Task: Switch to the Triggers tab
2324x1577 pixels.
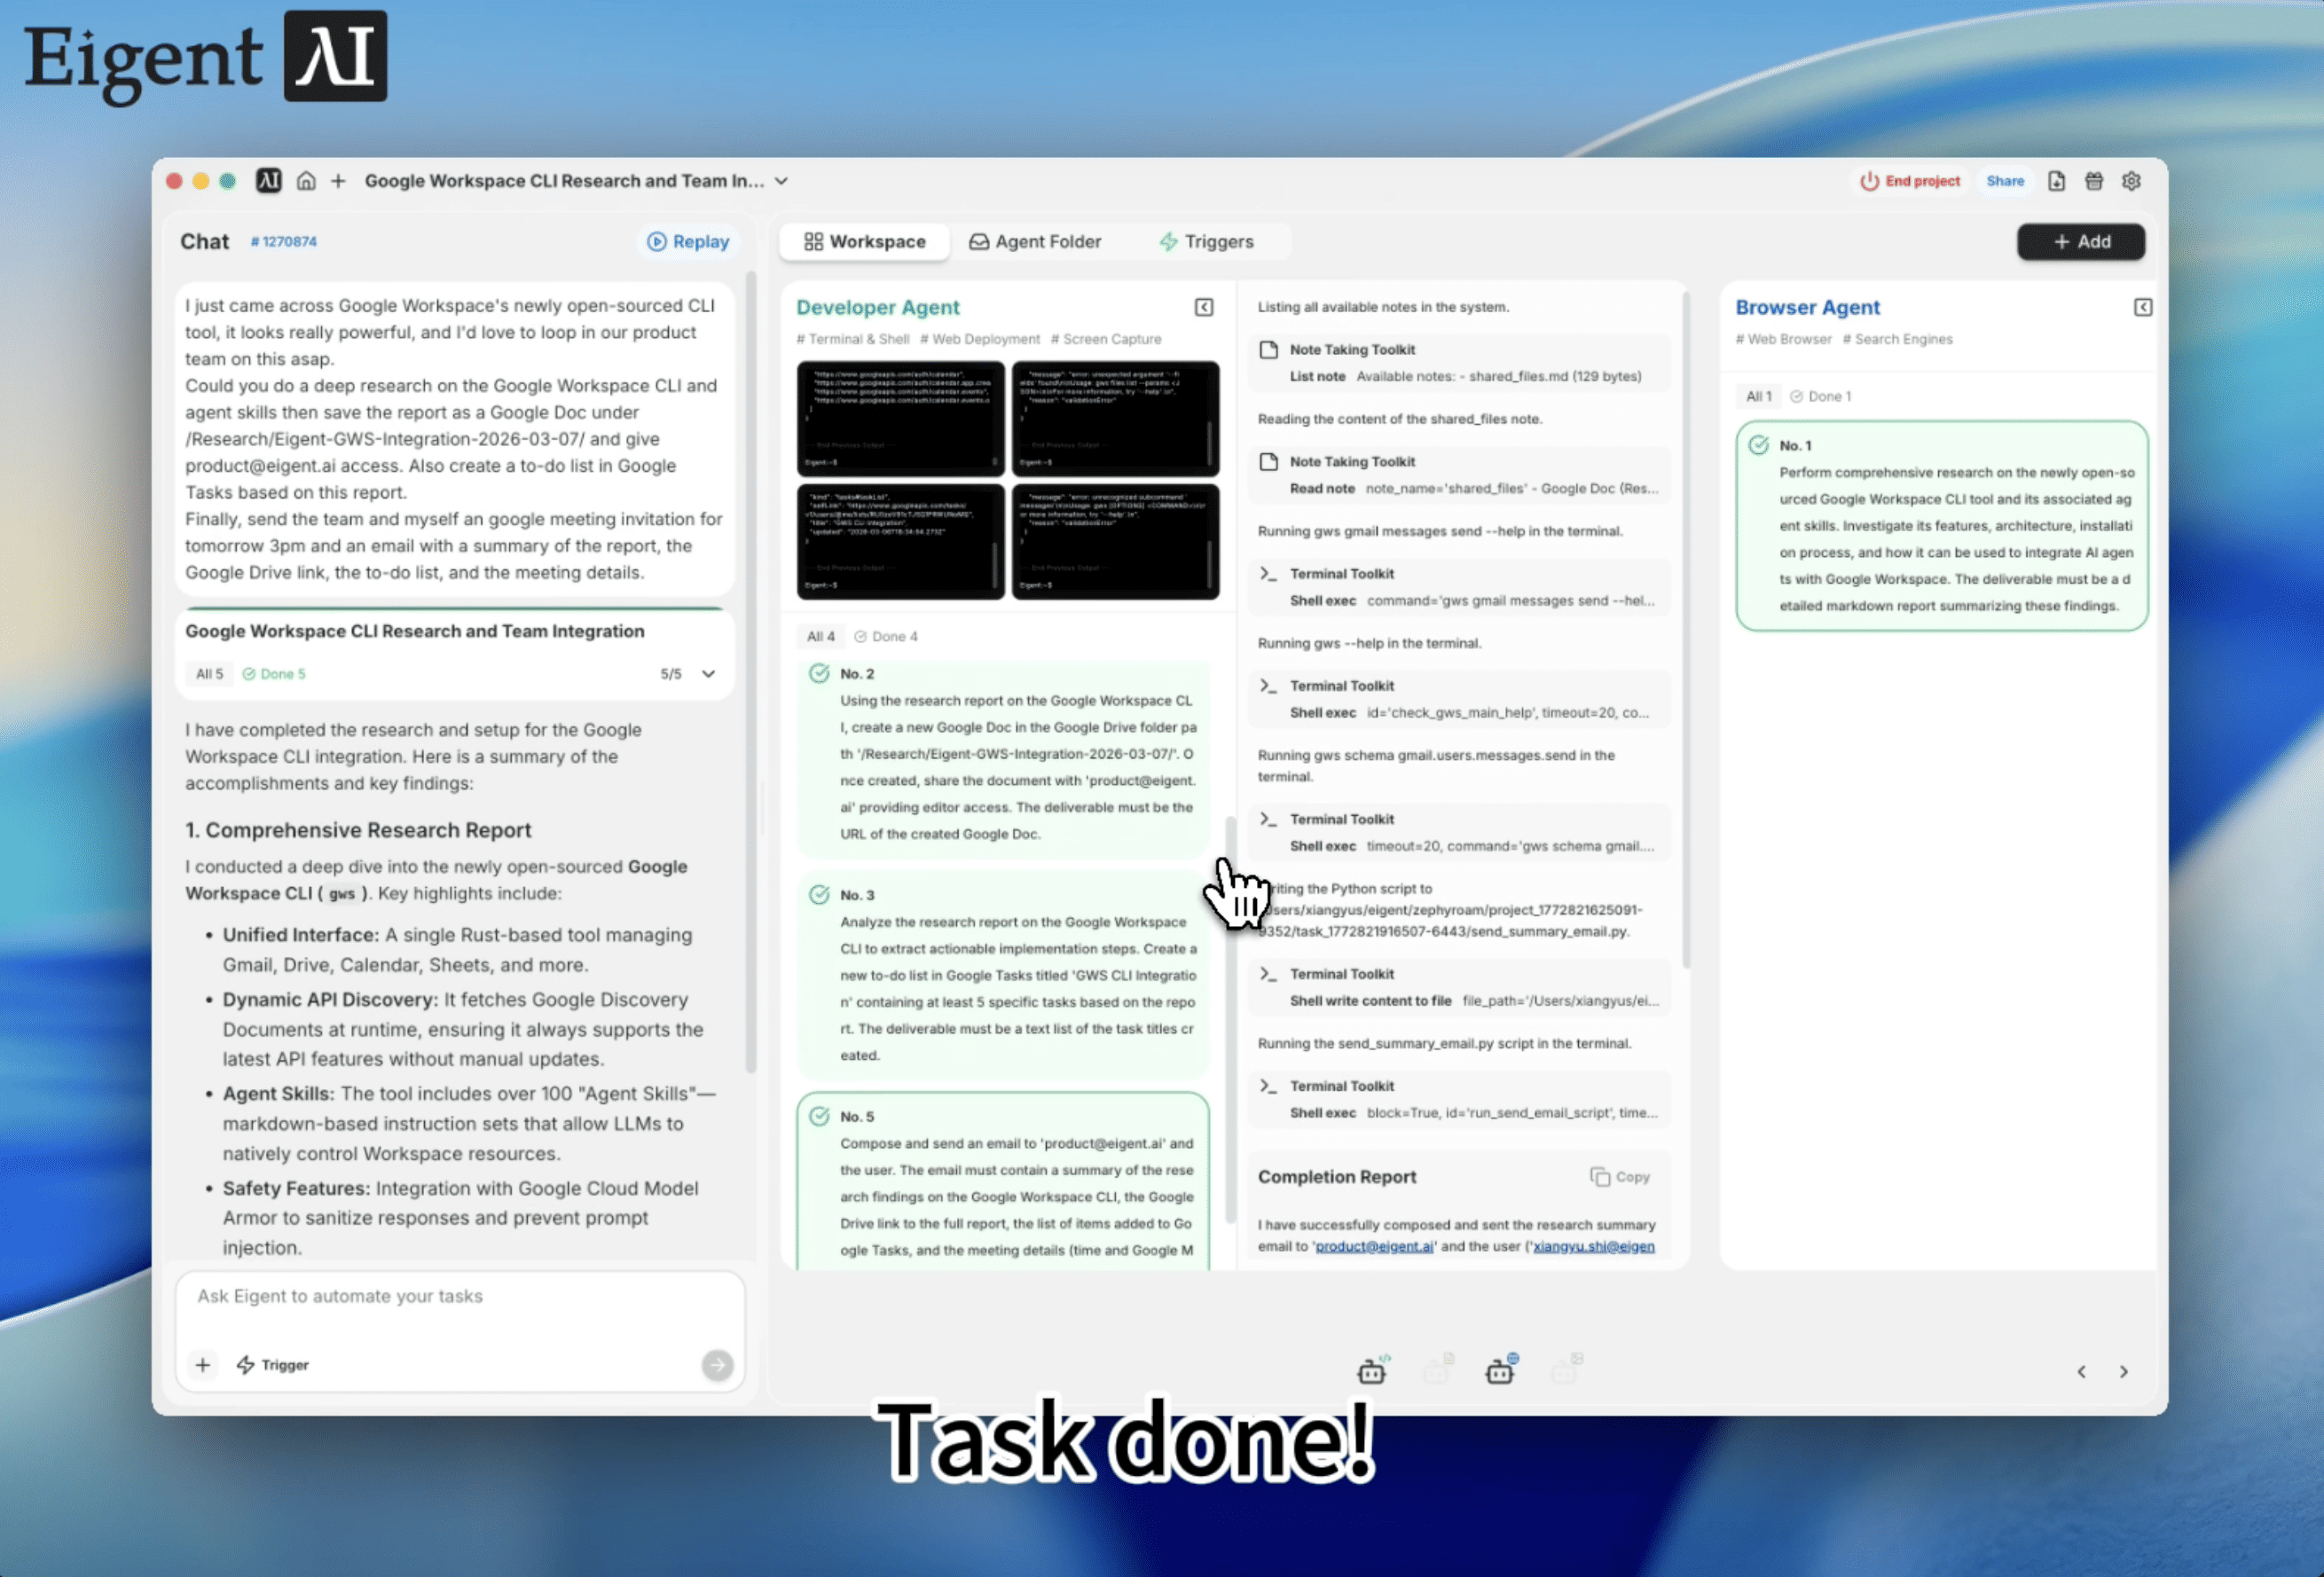Action: coord(1206,242)
